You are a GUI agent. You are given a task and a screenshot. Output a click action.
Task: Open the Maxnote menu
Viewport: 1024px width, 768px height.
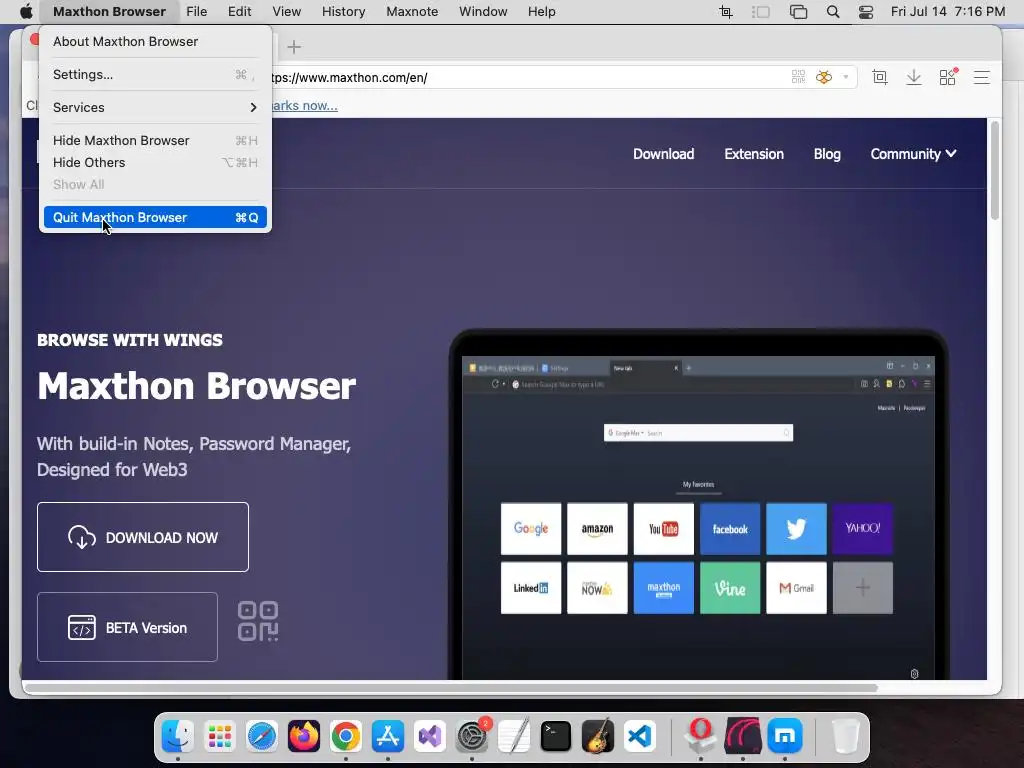[x=412, y=11]
